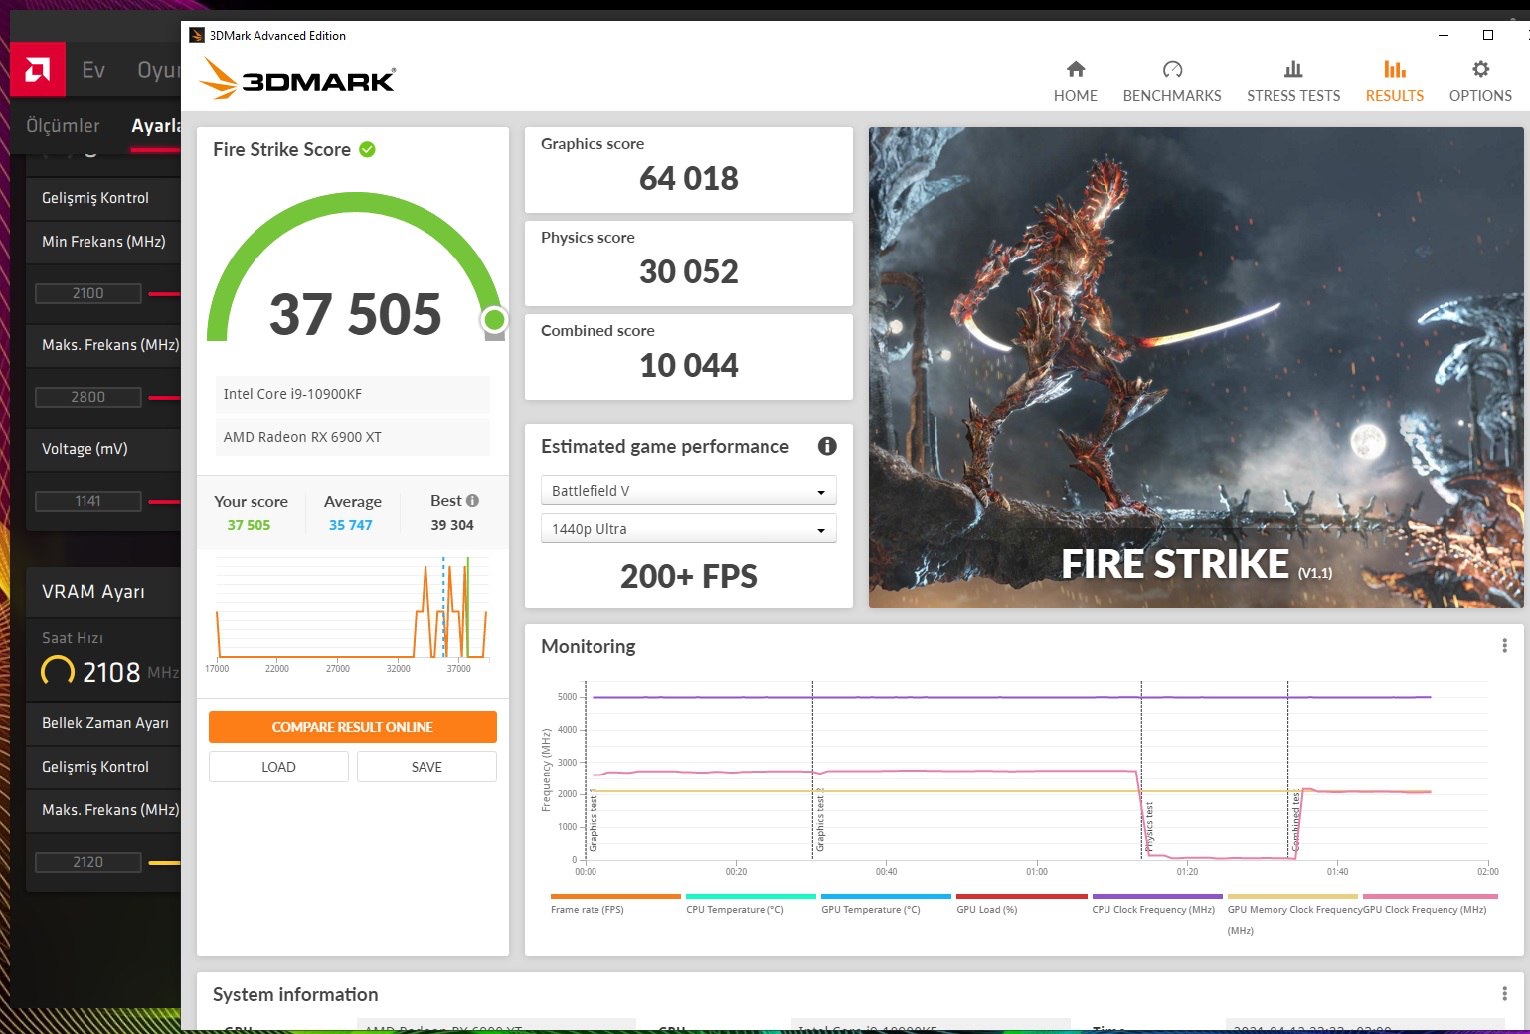Screen dimensions: 1530x1034
Task: Click the green valid score checkmark
Action: pos(367,149)
